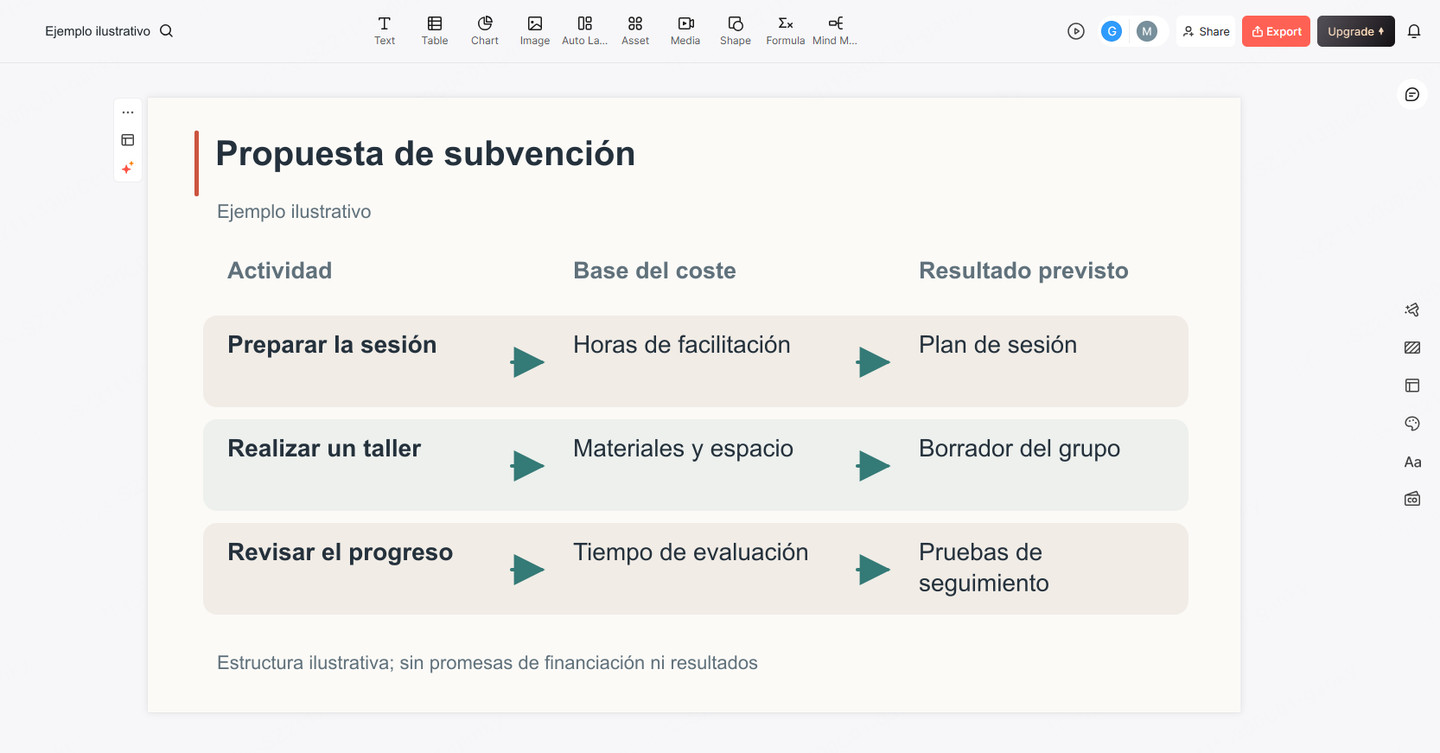Select 'Realizar un taller' text

(324, 449)
